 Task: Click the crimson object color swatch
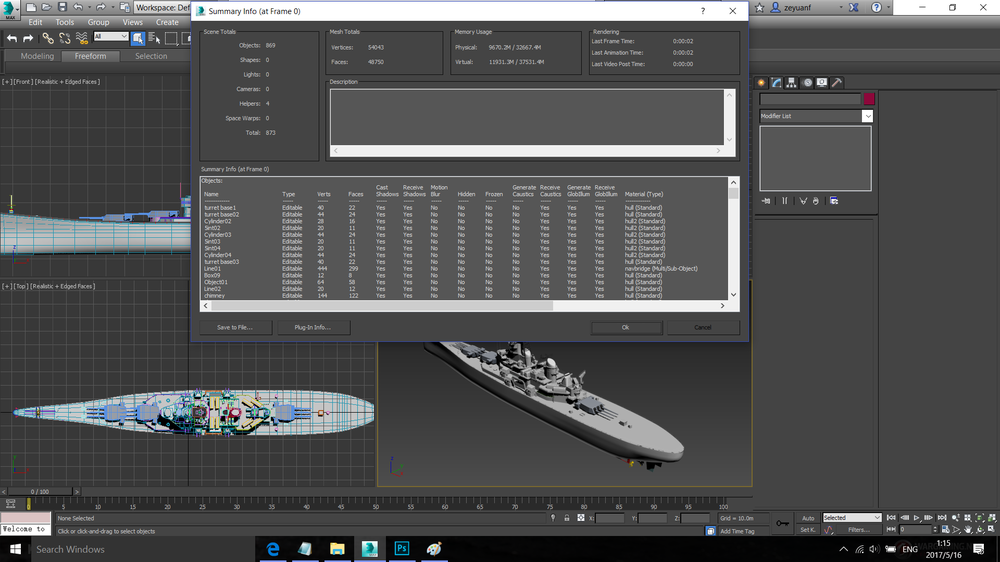(x=869, y=99)
